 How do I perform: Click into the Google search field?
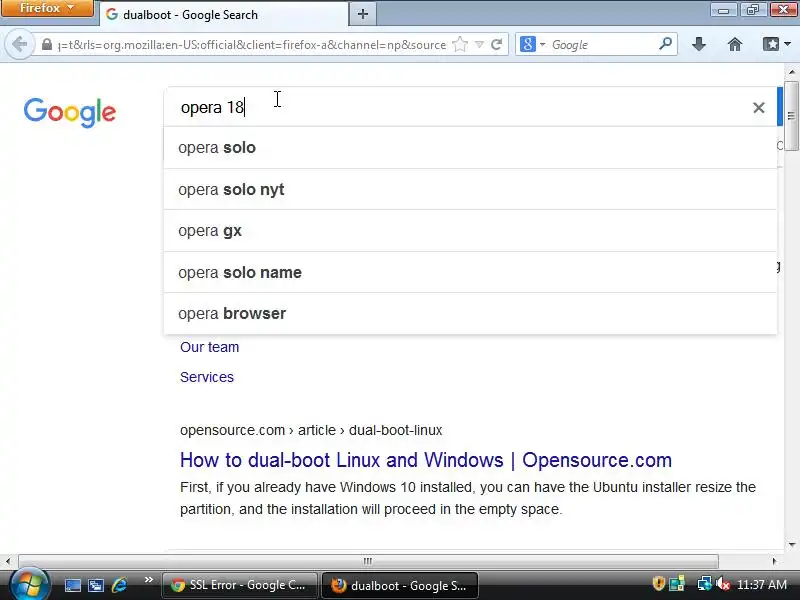click(x=459, y=107)
